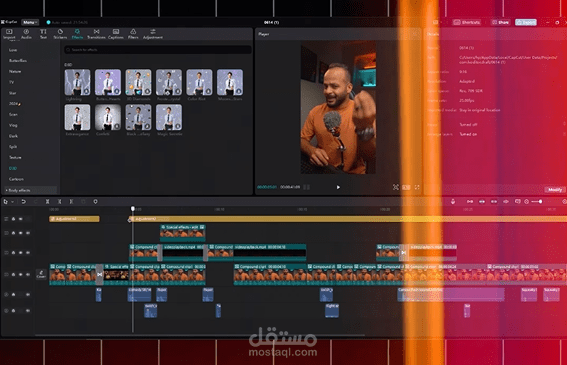Select the 2024 effects category
The height and width of the screenshot is (365, 567).
coord(14,104)
